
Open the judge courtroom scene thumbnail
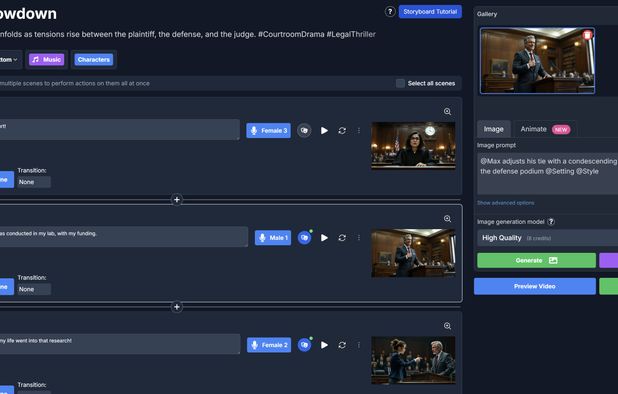pos(413,145)
